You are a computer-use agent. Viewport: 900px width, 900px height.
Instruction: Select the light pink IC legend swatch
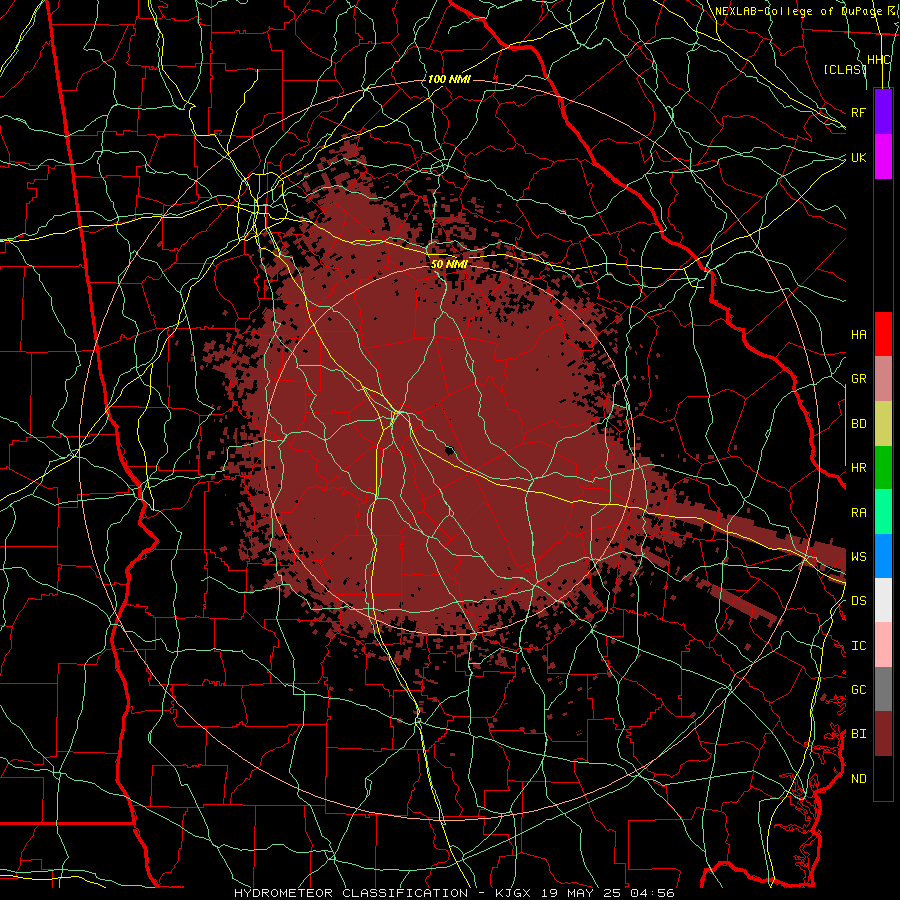pyautogui.click(x=883, y=645)
